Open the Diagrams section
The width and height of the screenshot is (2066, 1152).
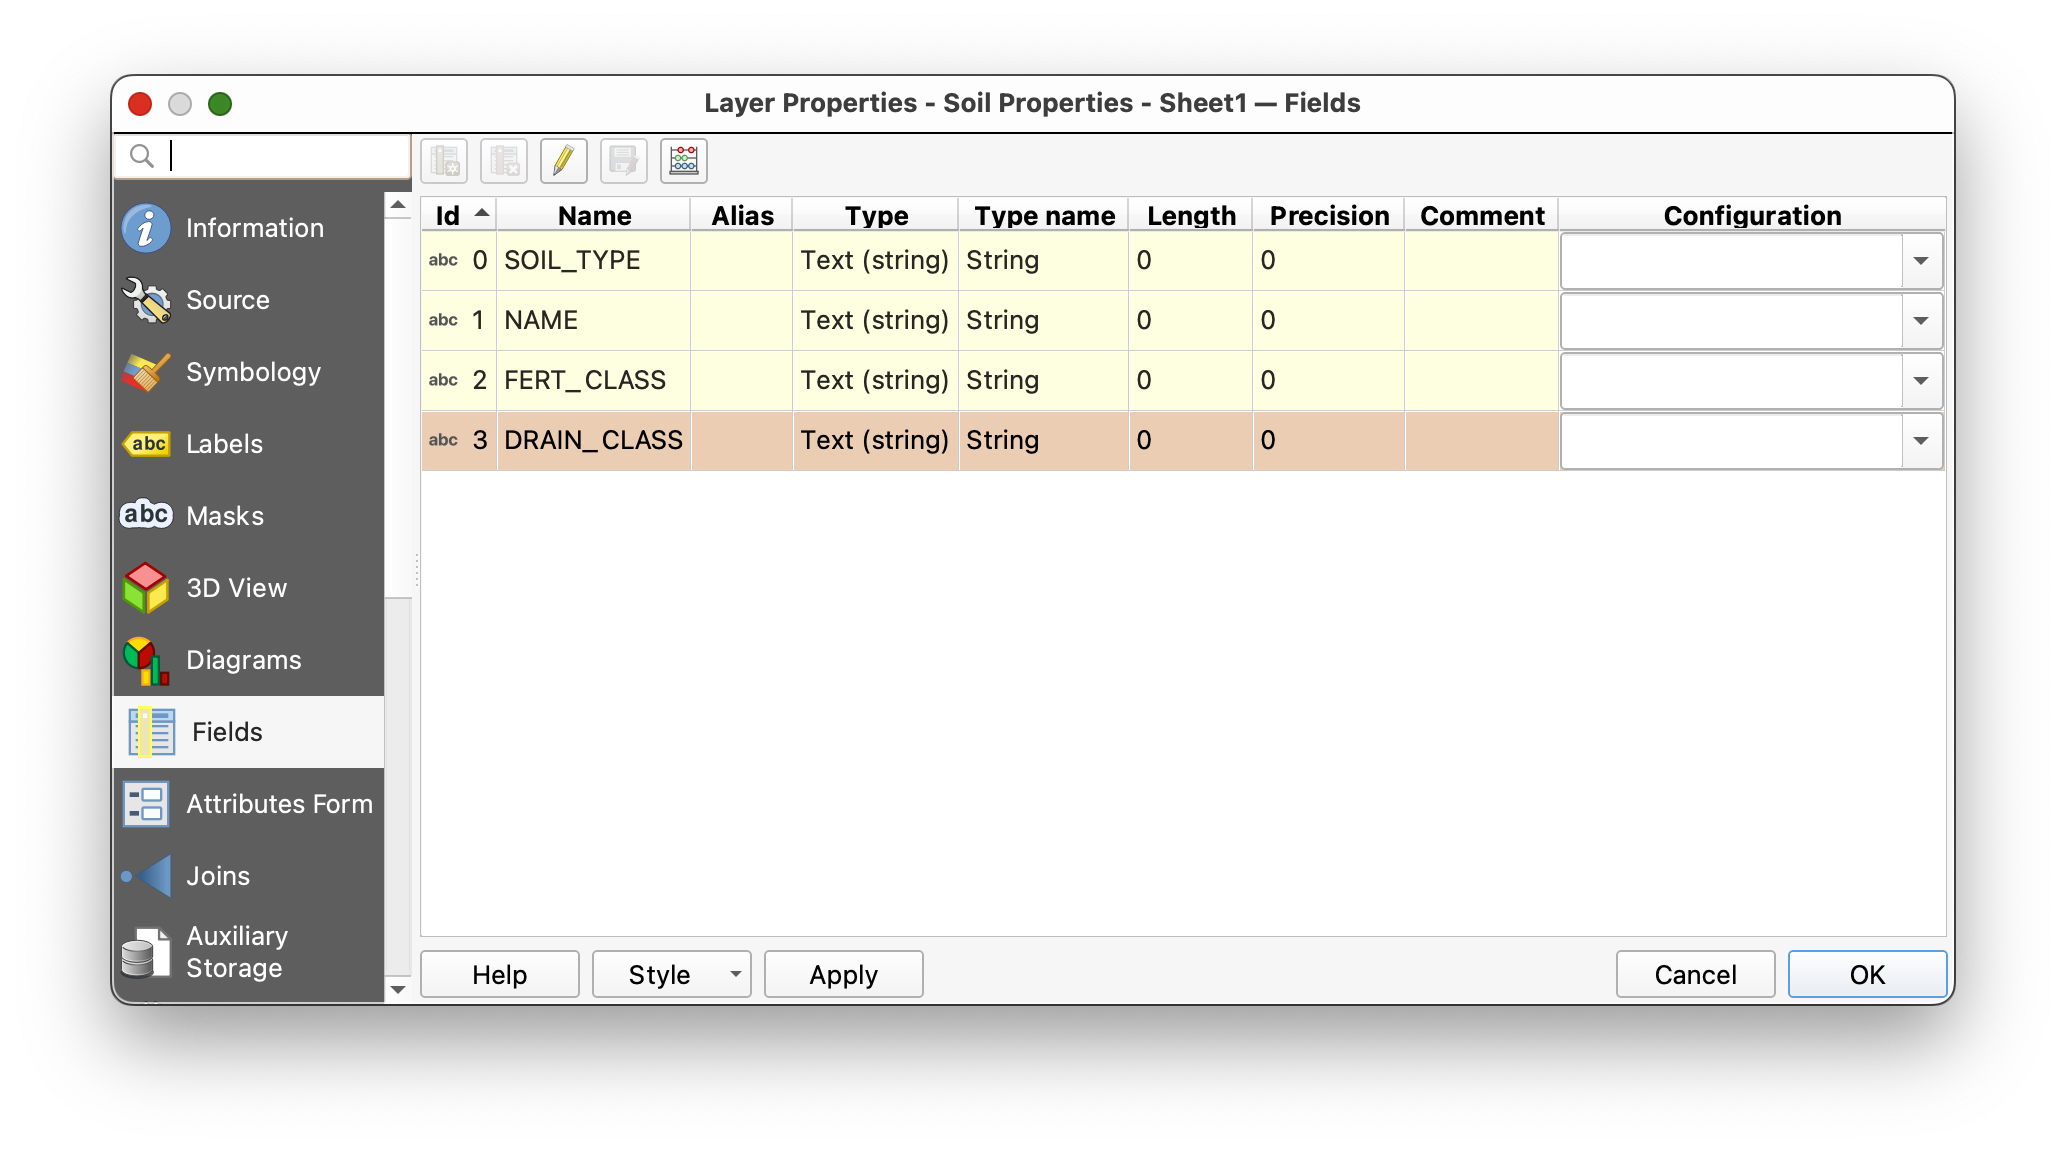pos(243,660)
